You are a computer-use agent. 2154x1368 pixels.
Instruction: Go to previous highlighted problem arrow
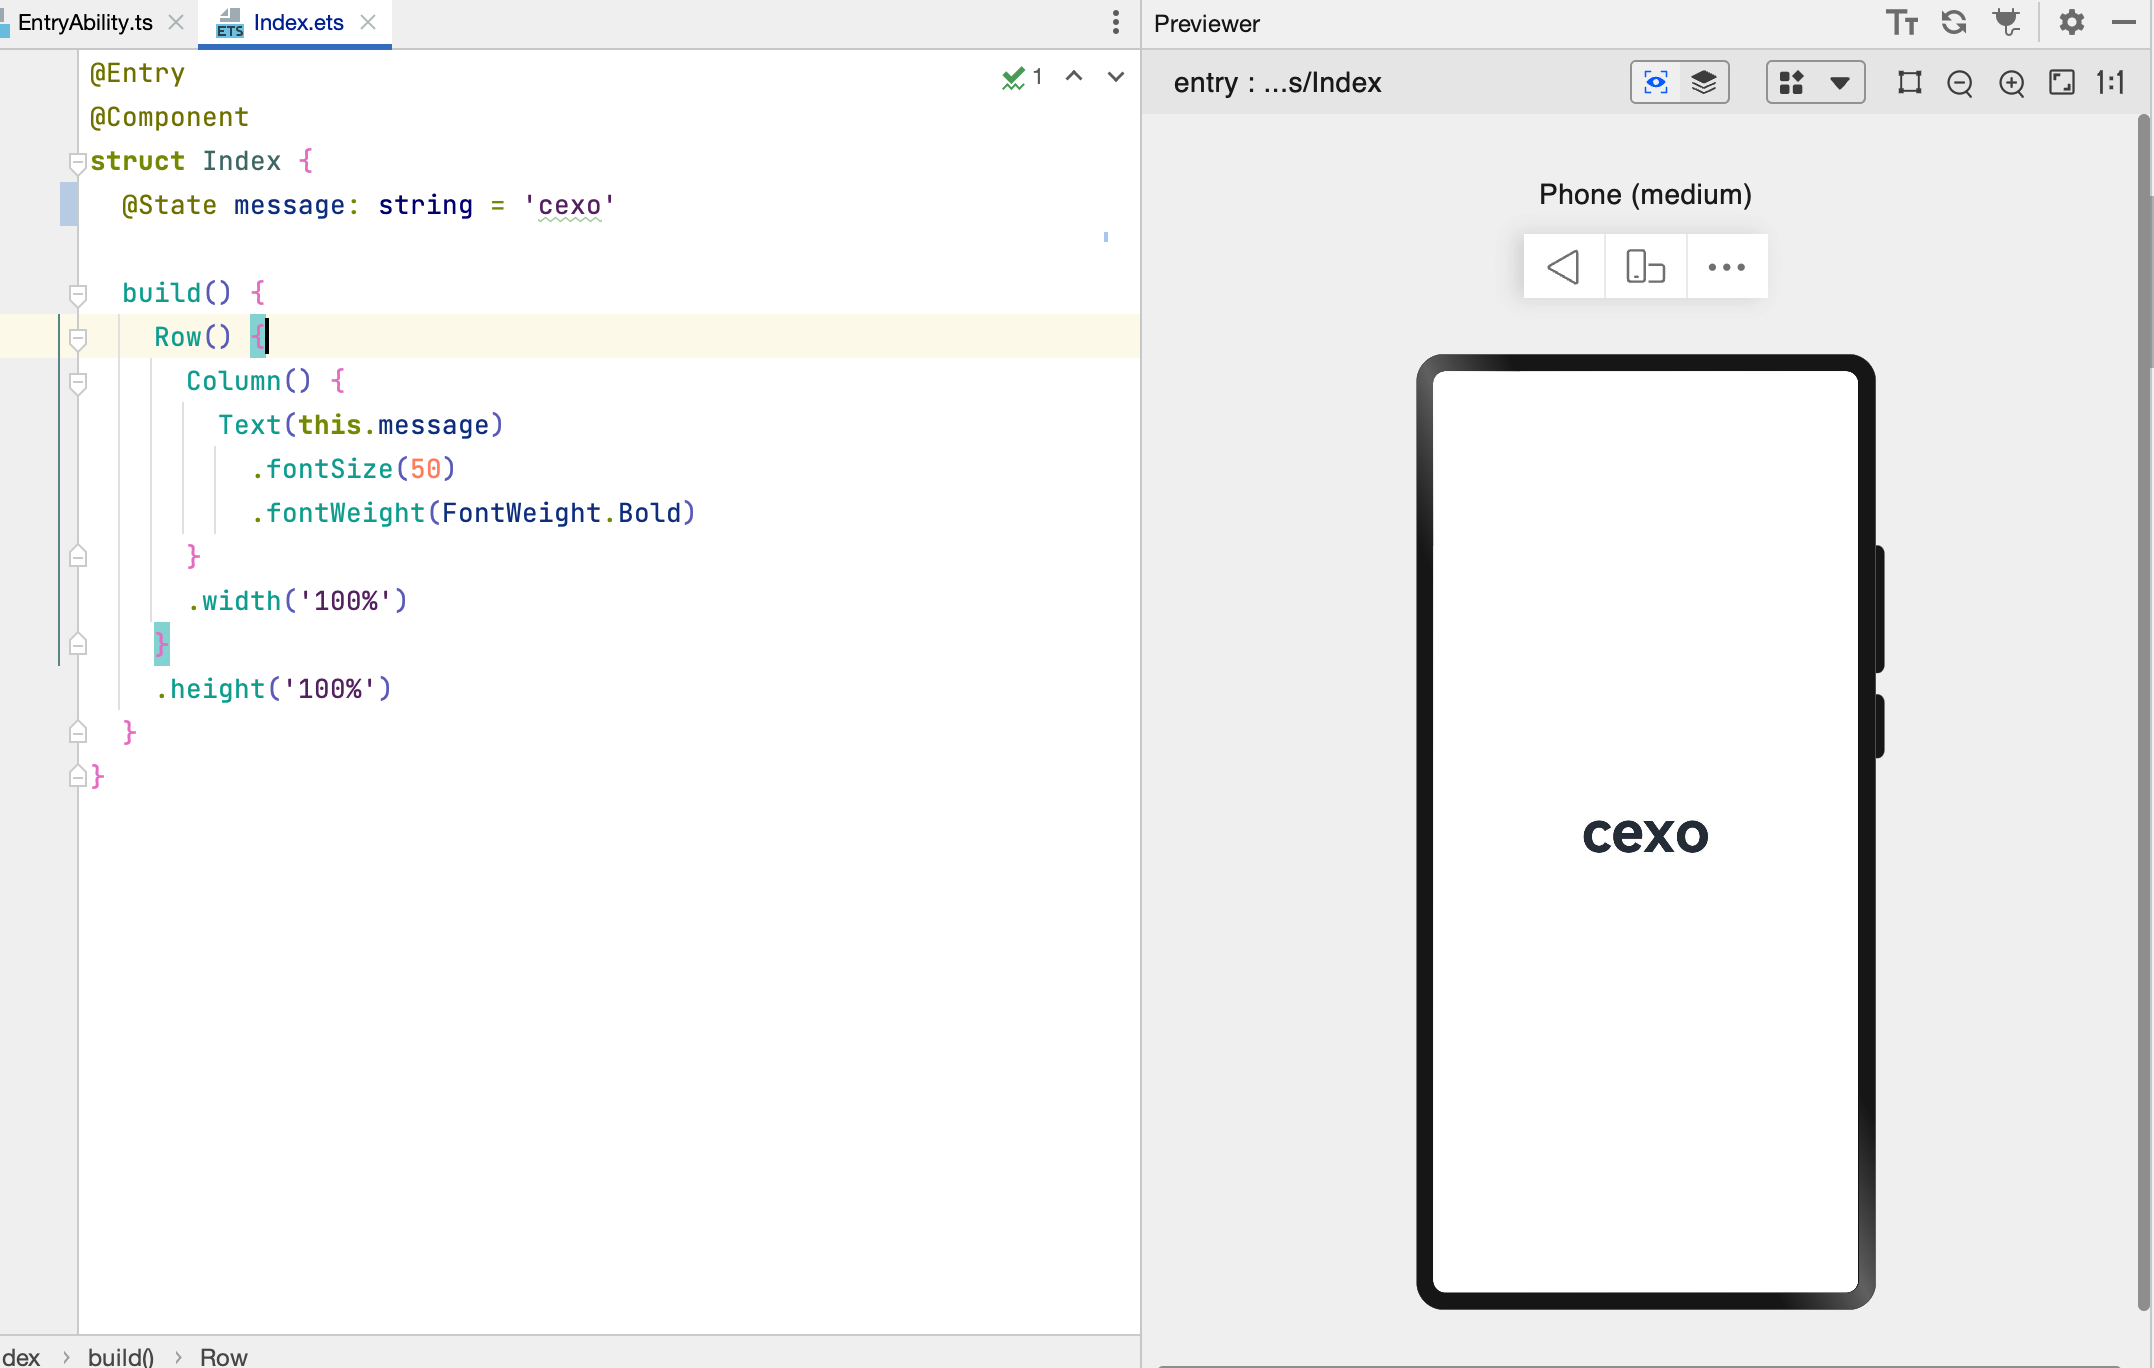click(x=1074, y=76)
